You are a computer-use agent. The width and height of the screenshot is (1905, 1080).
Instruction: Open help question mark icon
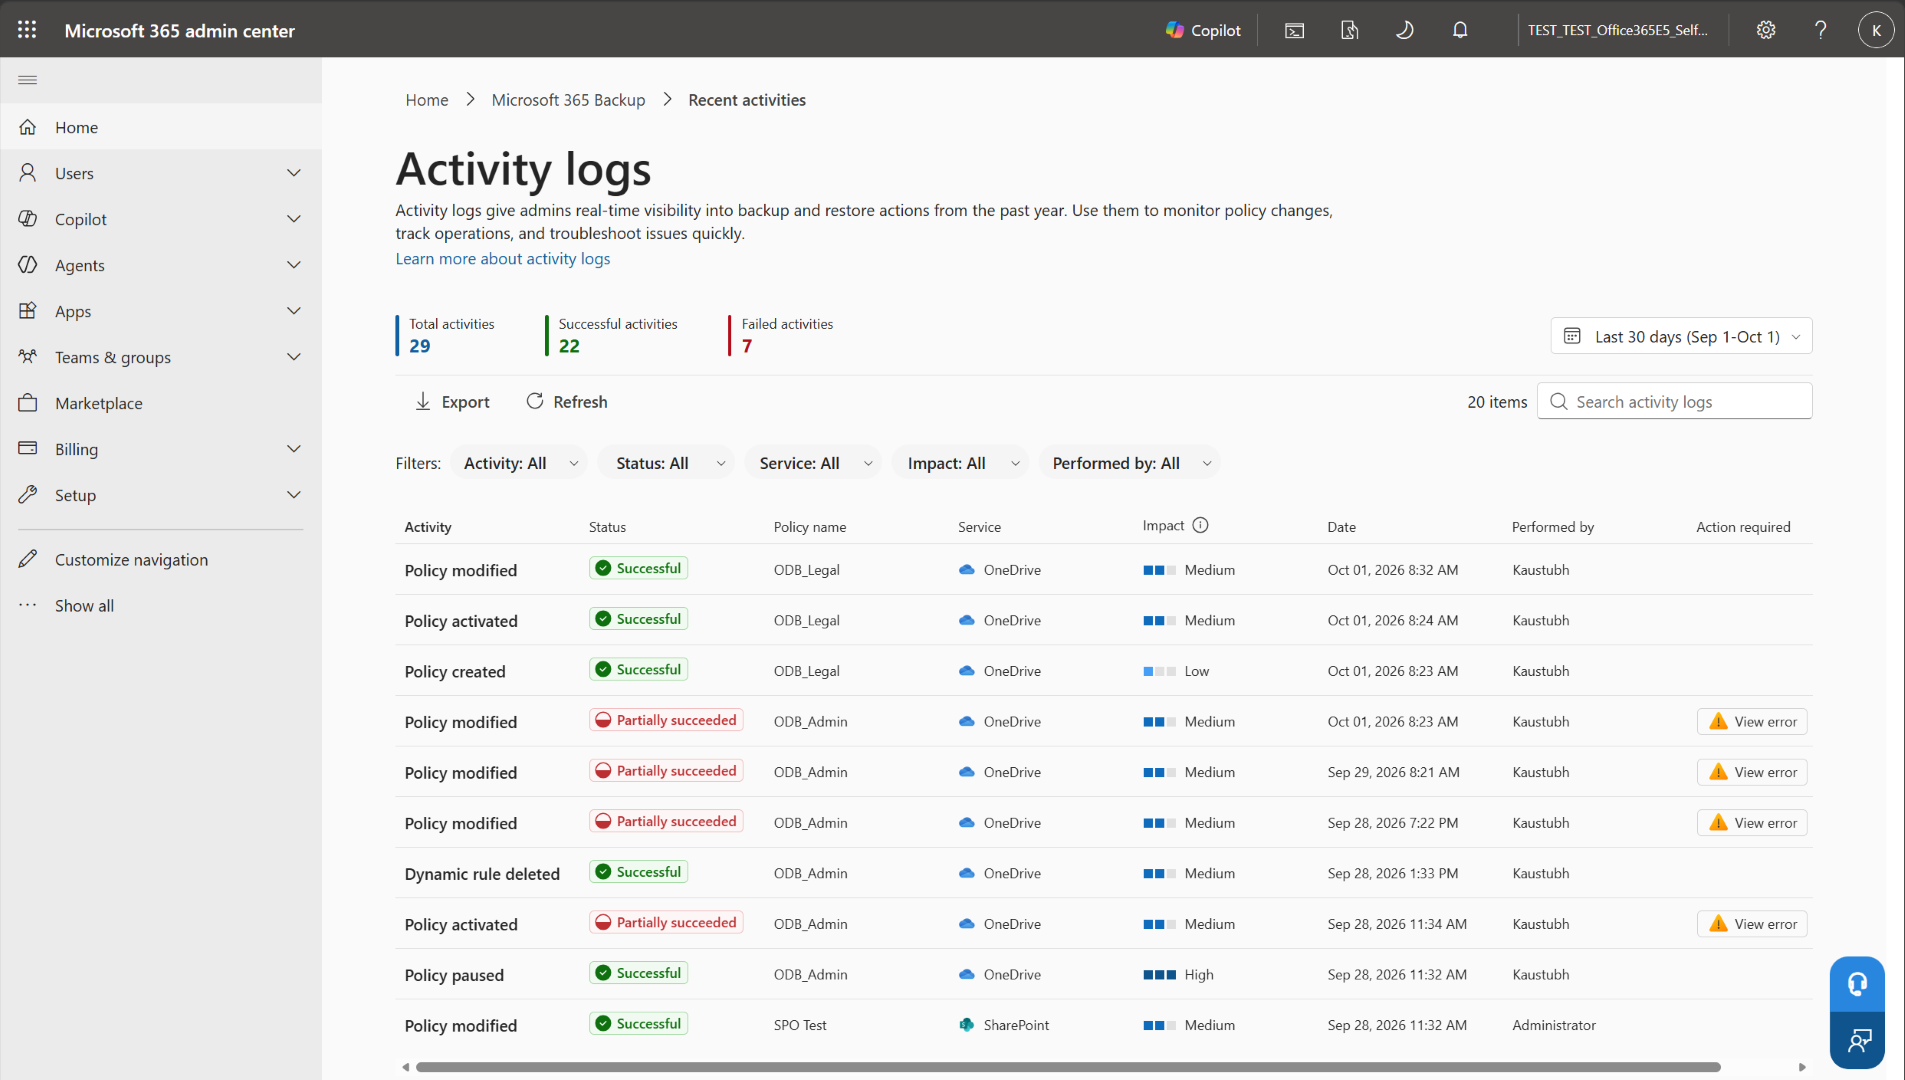[x=1821, y=30]
